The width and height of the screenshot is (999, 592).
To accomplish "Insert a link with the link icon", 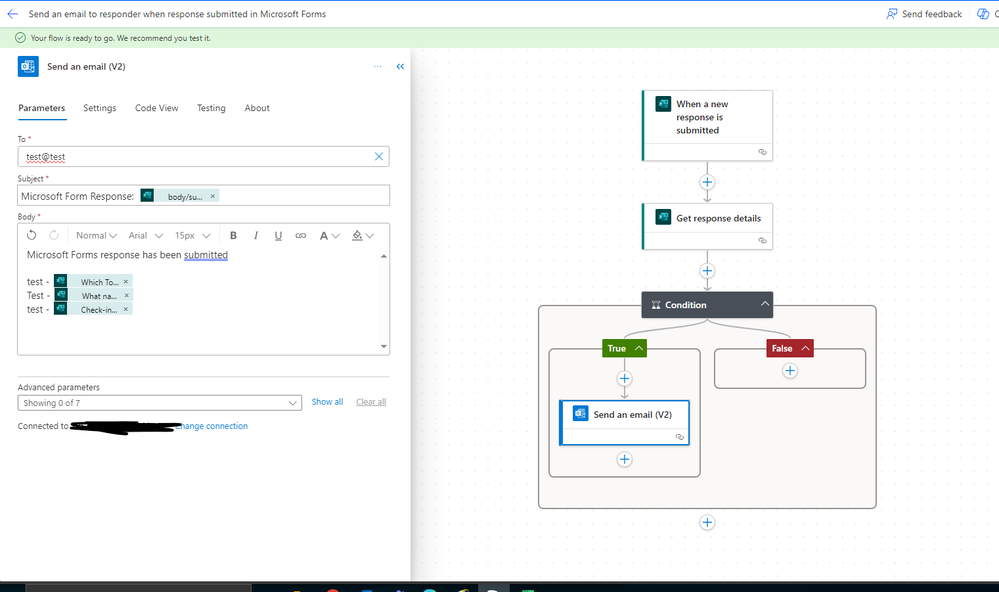I will 301,235.
